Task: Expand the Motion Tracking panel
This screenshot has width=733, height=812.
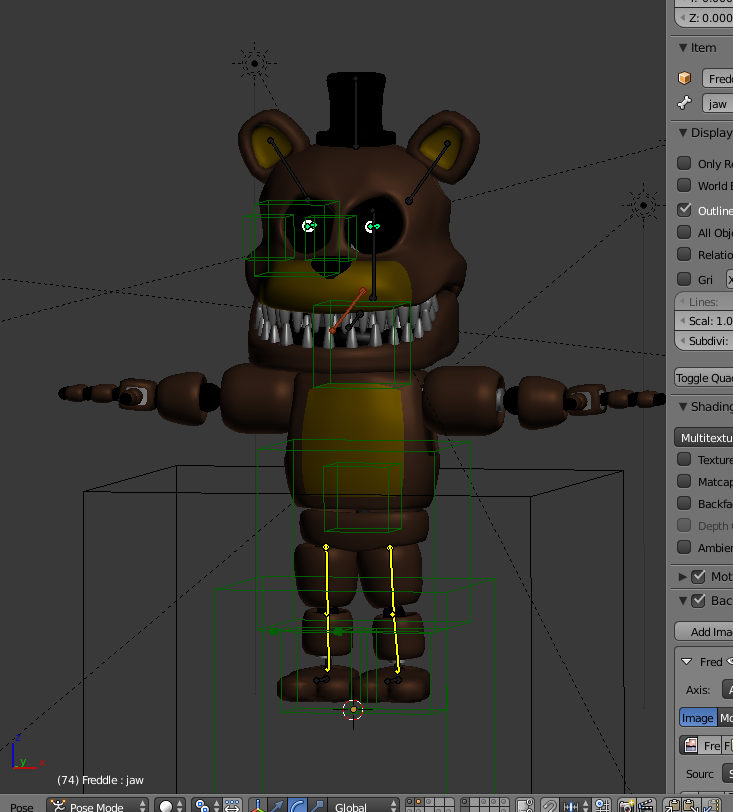Action: coord(683,576)
